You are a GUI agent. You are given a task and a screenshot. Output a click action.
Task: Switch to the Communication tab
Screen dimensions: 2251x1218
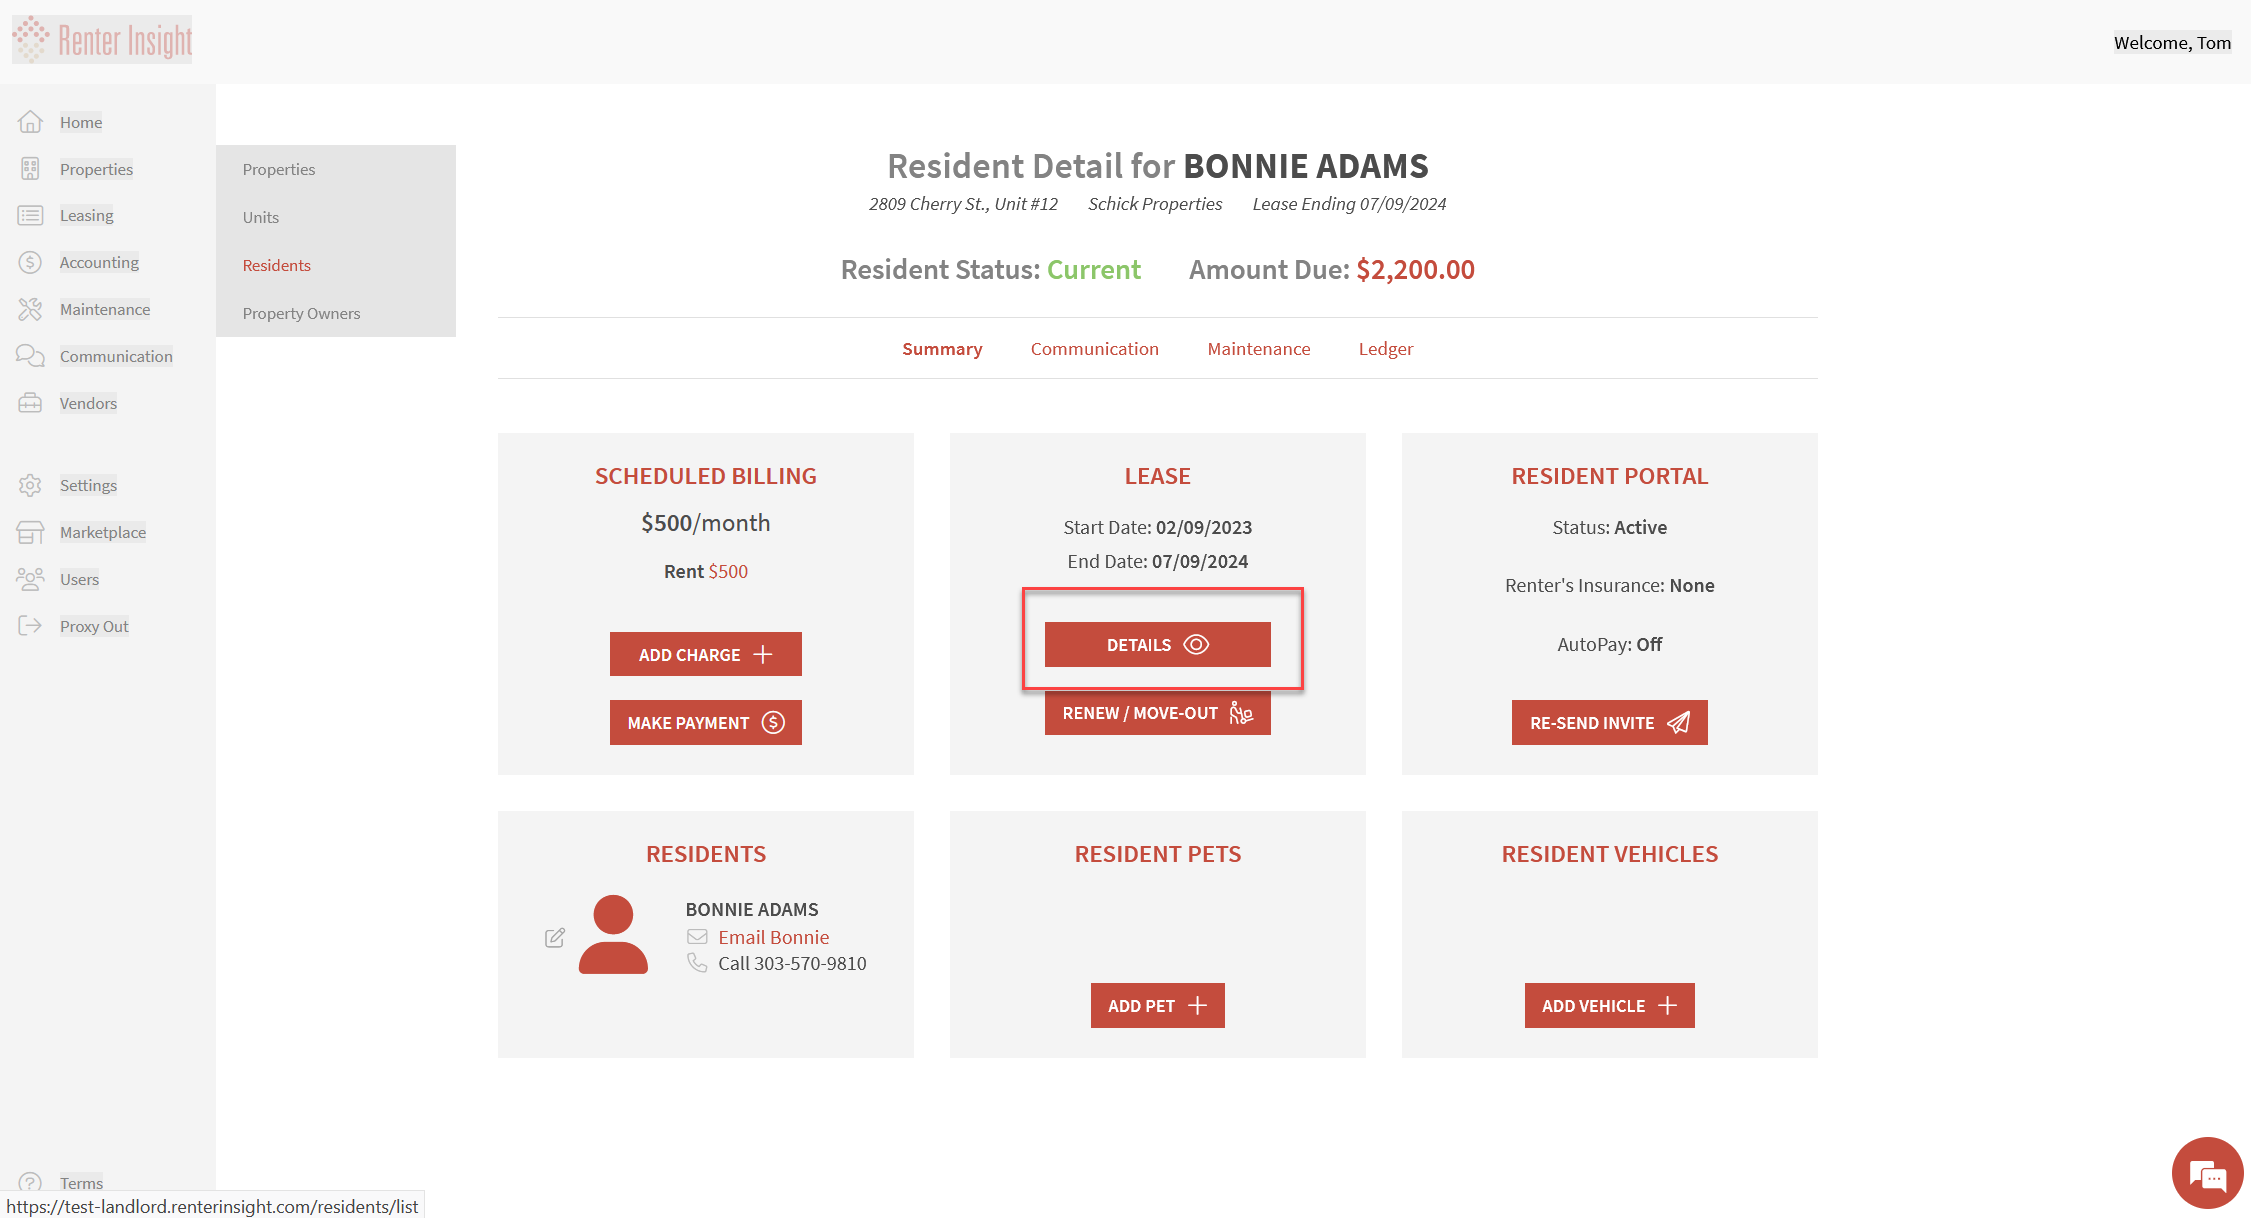pos(1094,349)
